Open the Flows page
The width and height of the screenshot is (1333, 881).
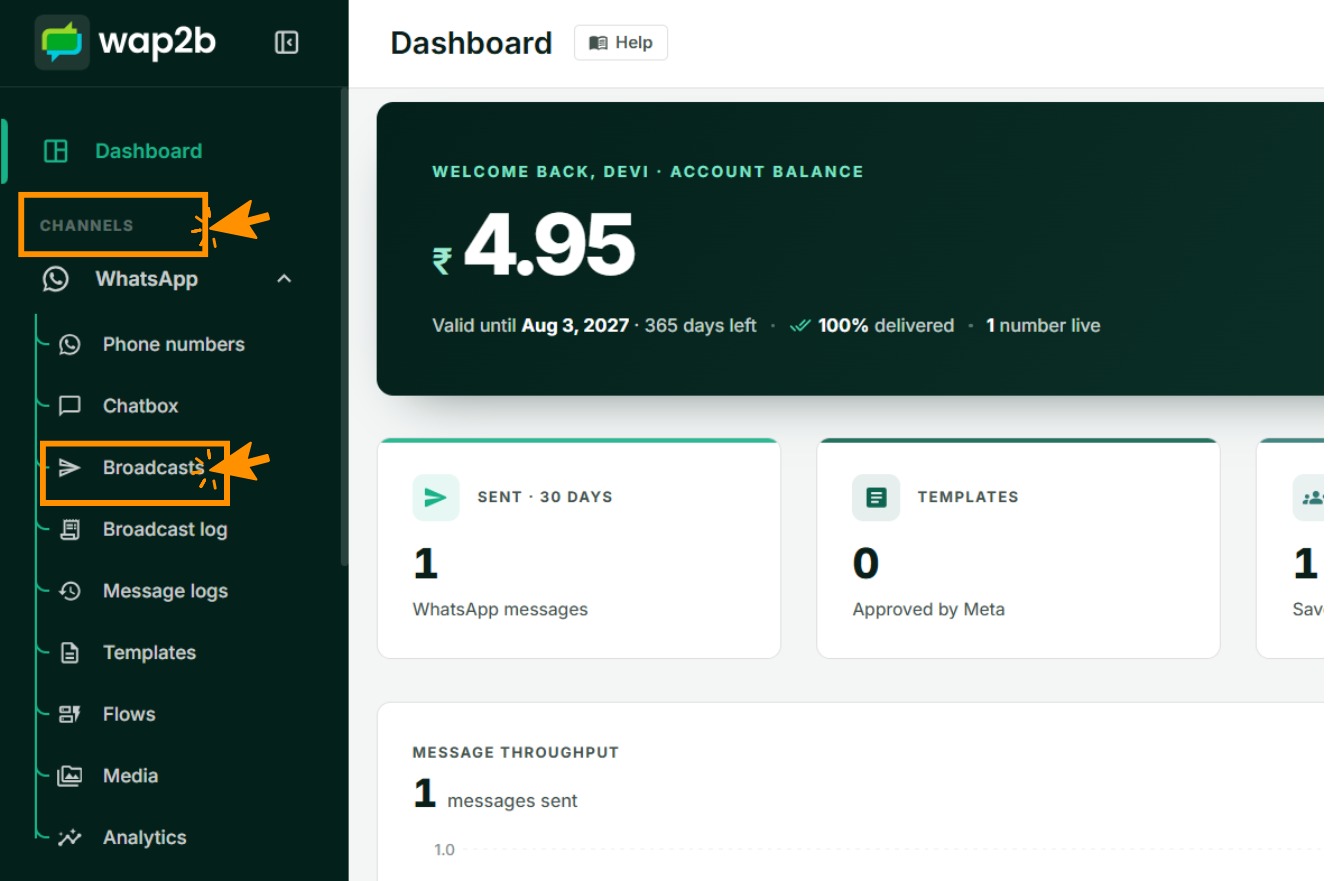[129, 714]
